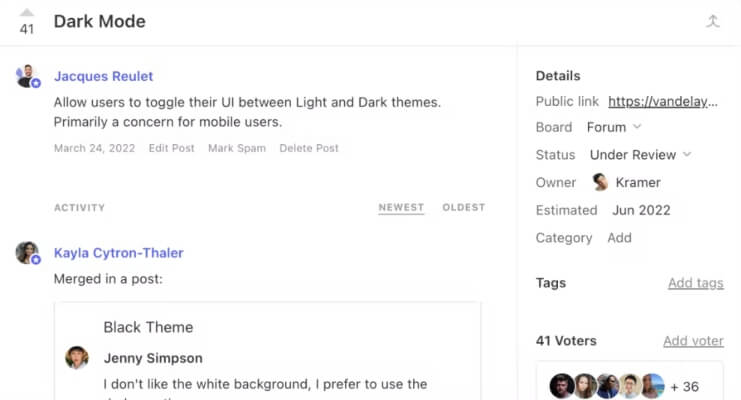This screenshot has width=741, height=400.
Task: Add a category to the post
Action: click(x=619, y=238)
